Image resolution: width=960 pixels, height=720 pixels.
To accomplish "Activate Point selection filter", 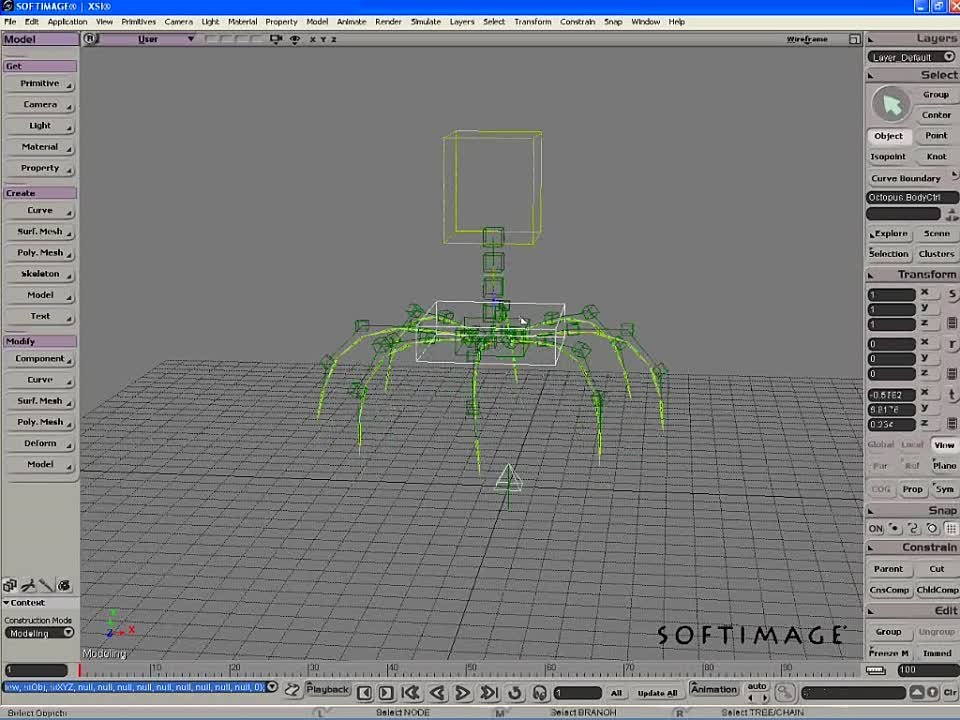I will [936, 135].
